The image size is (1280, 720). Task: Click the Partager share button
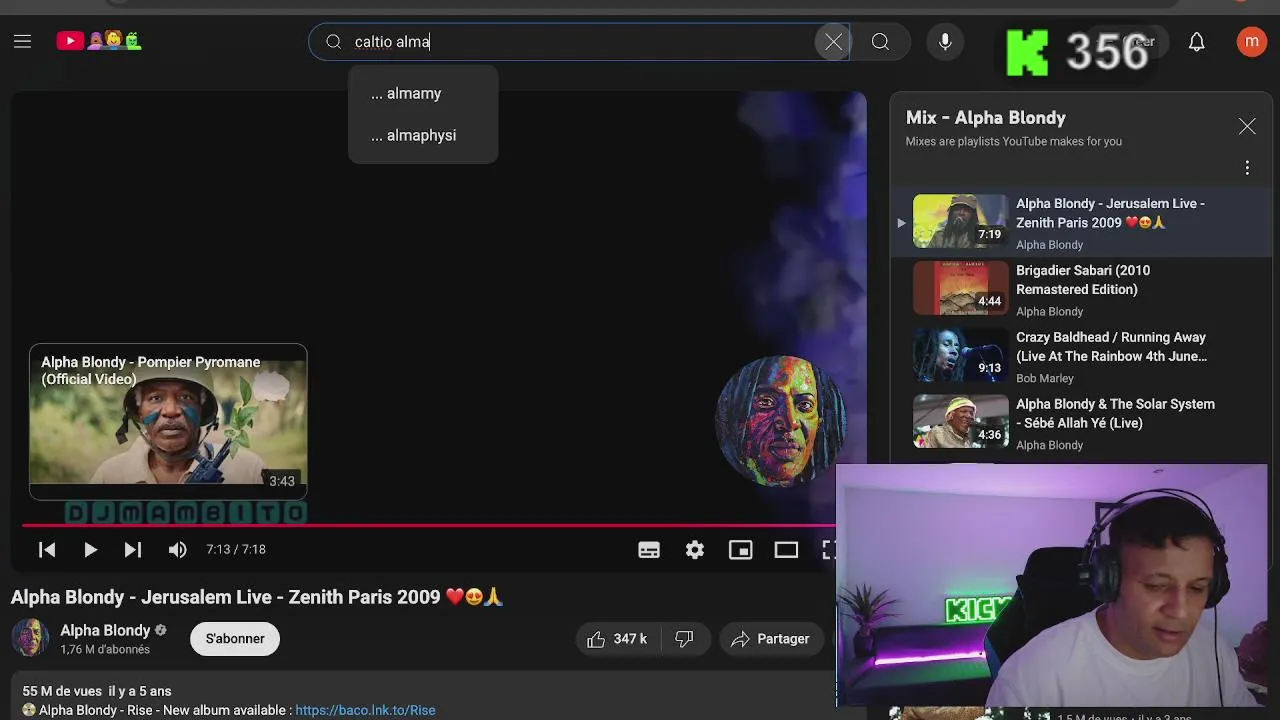pyautogui.click(x=770, y=639)
